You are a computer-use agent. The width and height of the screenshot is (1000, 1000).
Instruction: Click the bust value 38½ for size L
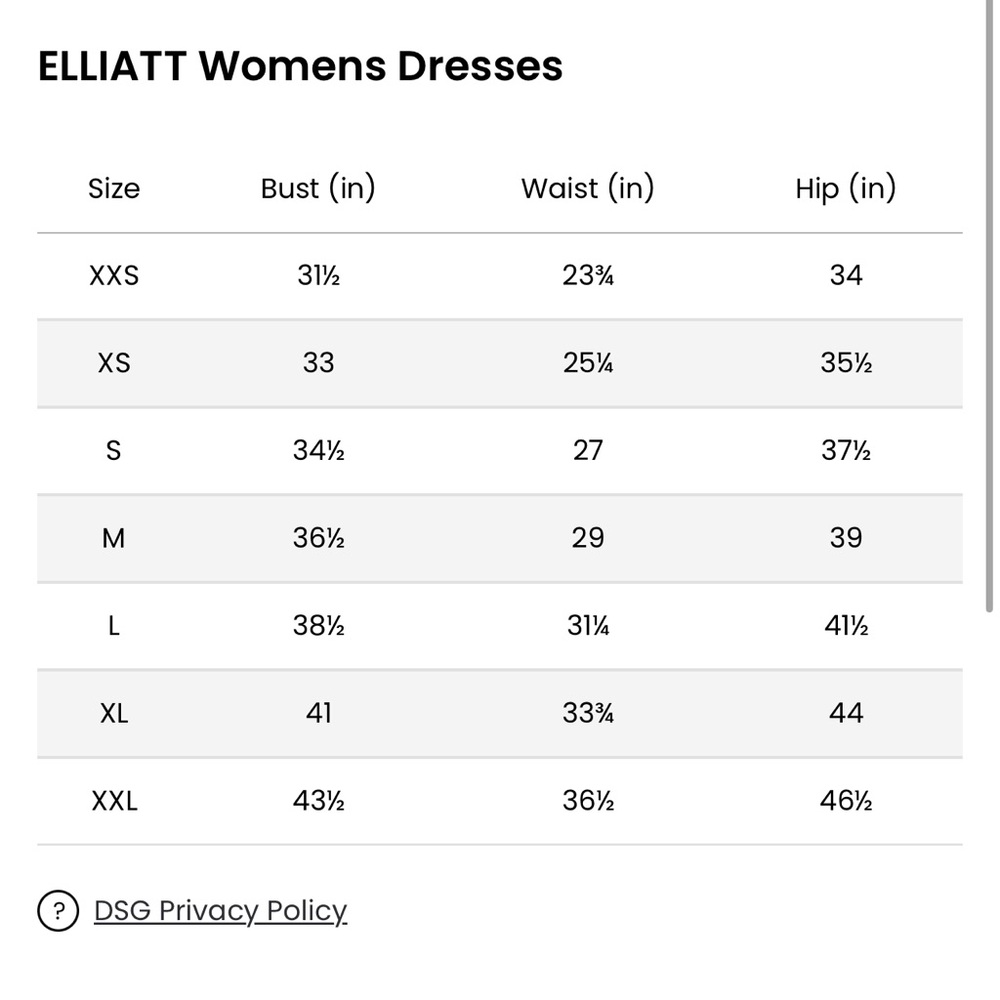tap(318, 625)
